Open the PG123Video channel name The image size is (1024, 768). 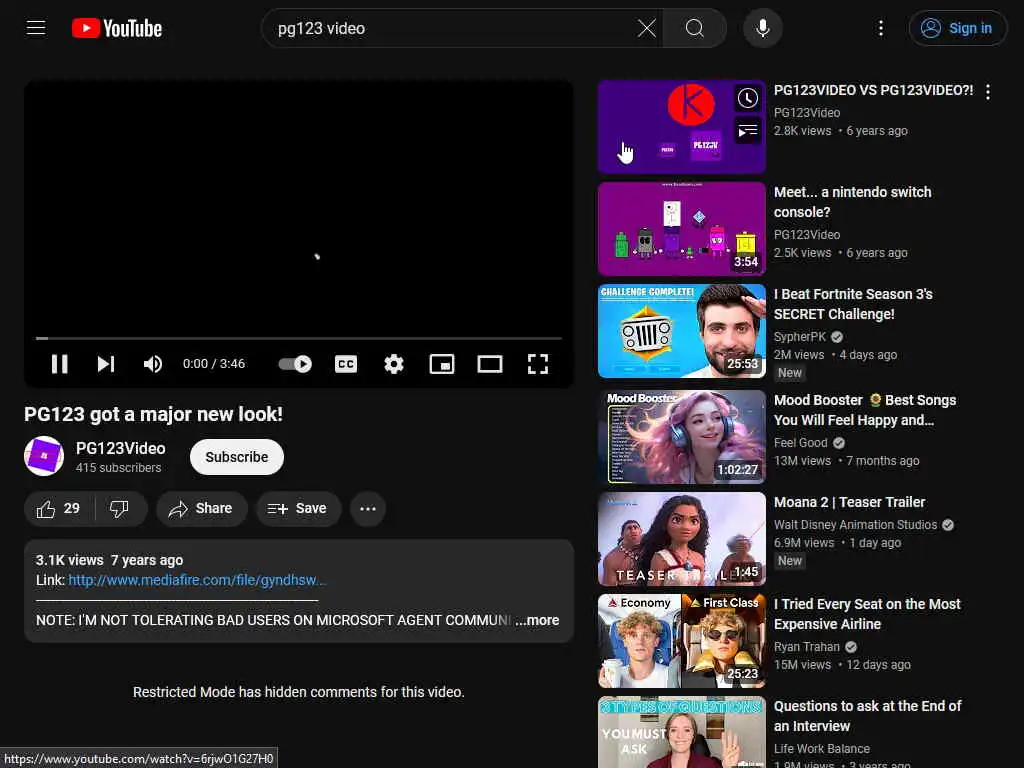121,448
